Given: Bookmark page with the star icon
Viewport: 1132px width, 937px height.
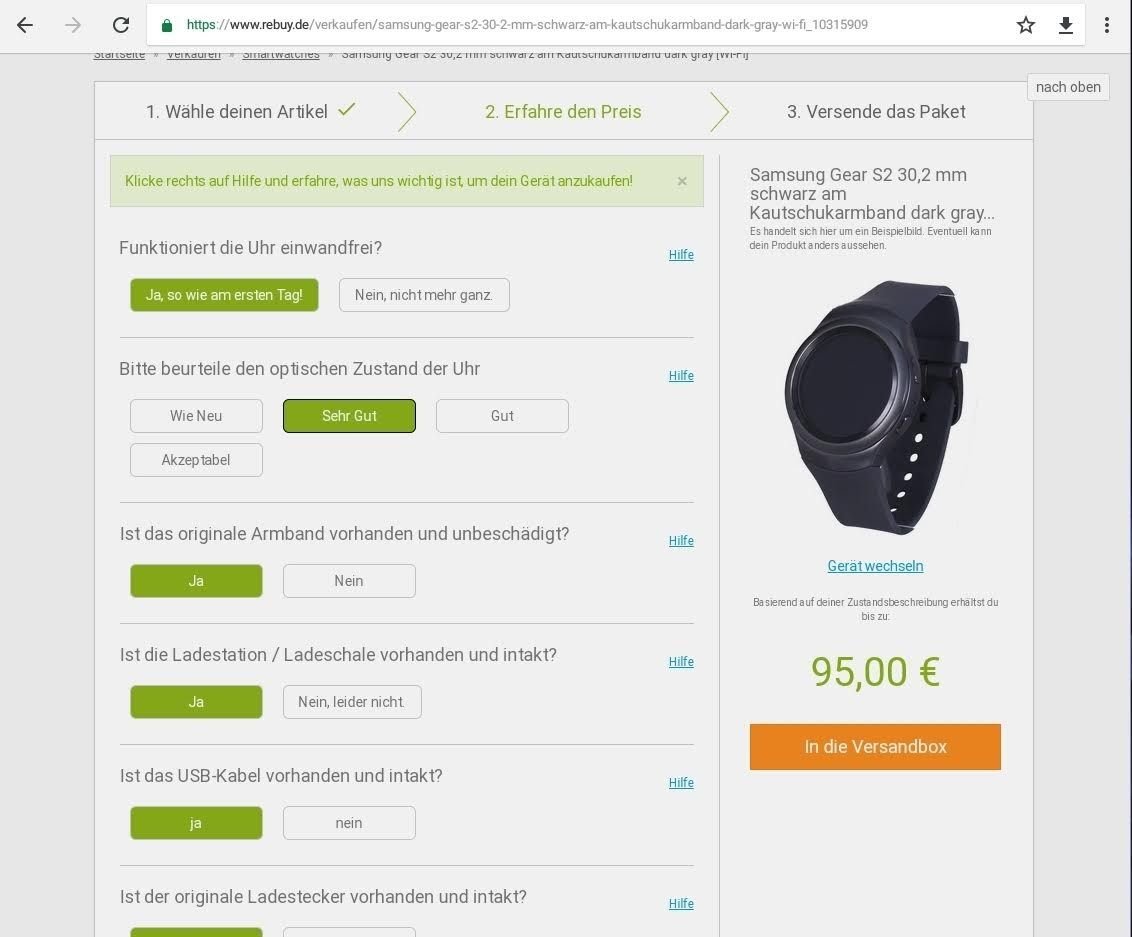Looking at the screenshot, I should click(1025, 25).
